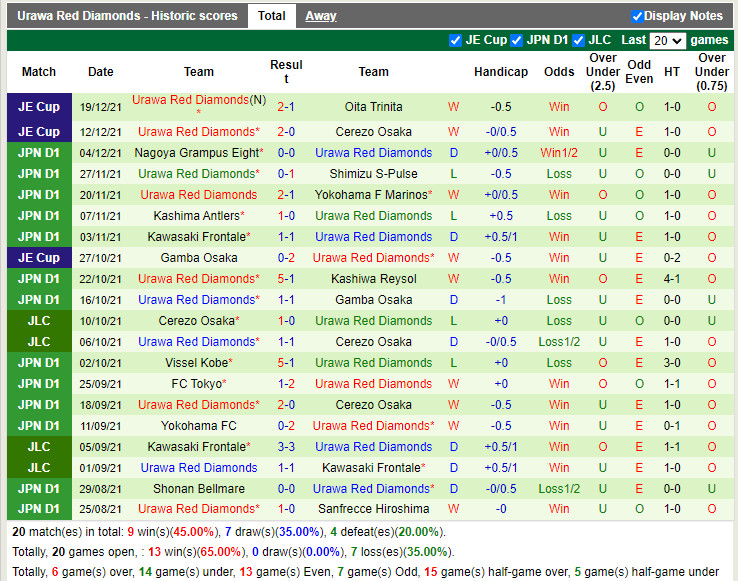This screenshot has height=581, width=738.
Task: Toggle the Display Notes checkbox
Action: pos(637,16)
